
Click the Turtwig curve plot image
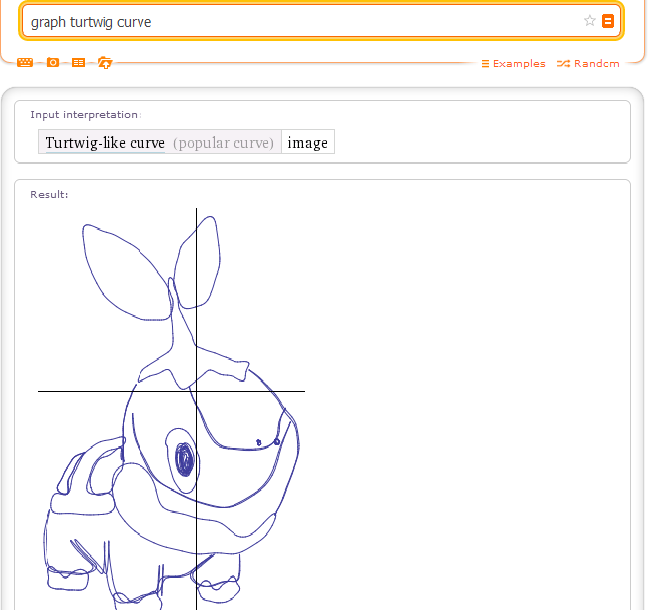click(x=172, y=408)
